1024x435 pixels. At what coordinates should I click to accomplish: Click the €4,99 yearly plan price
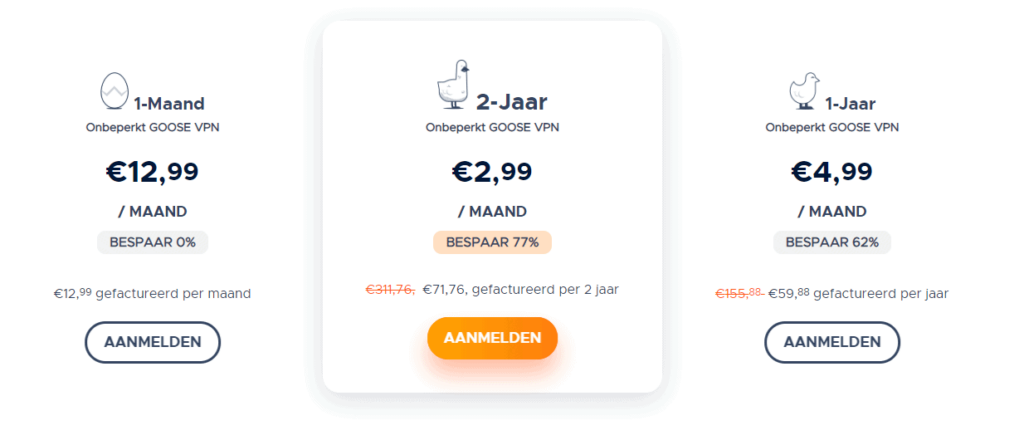(x=832, y=172)
